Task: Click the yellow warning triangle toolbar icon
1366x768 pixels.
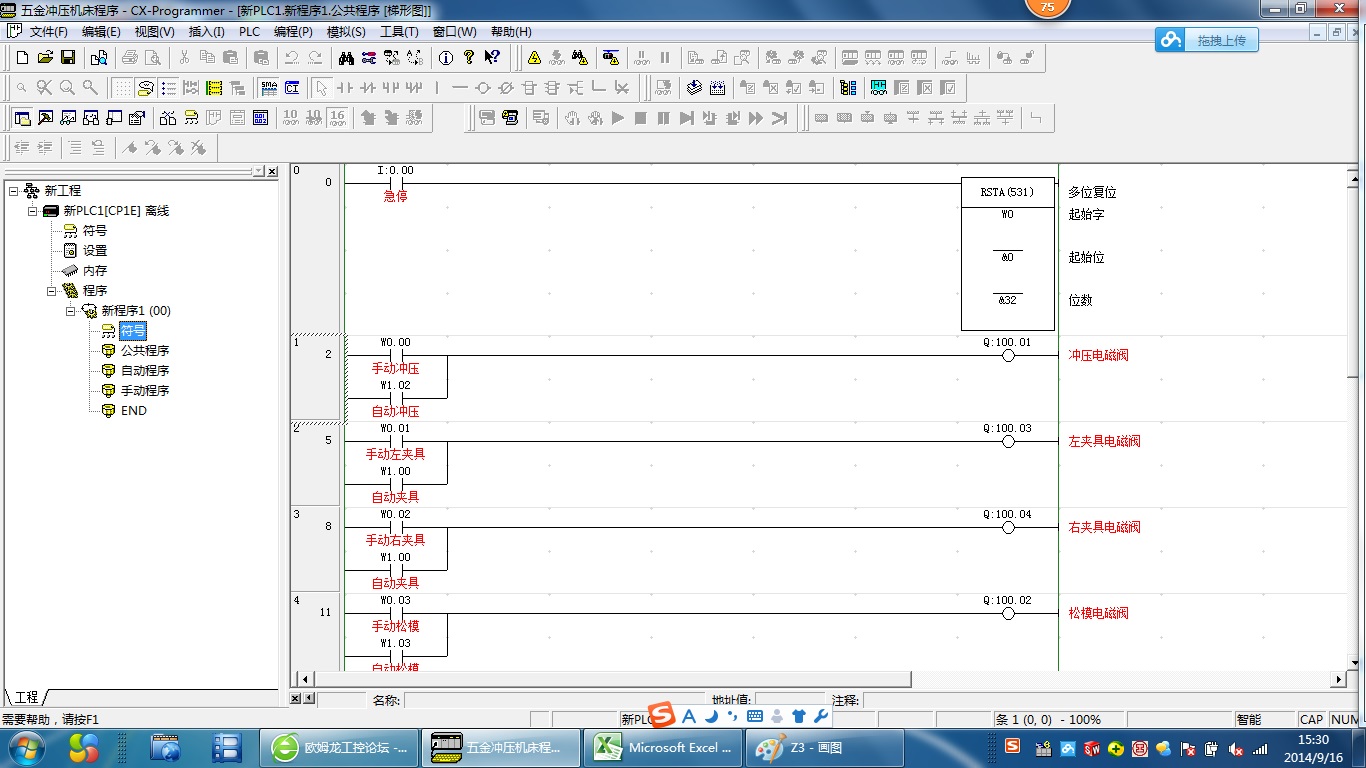Action: (x=534, y=58)
